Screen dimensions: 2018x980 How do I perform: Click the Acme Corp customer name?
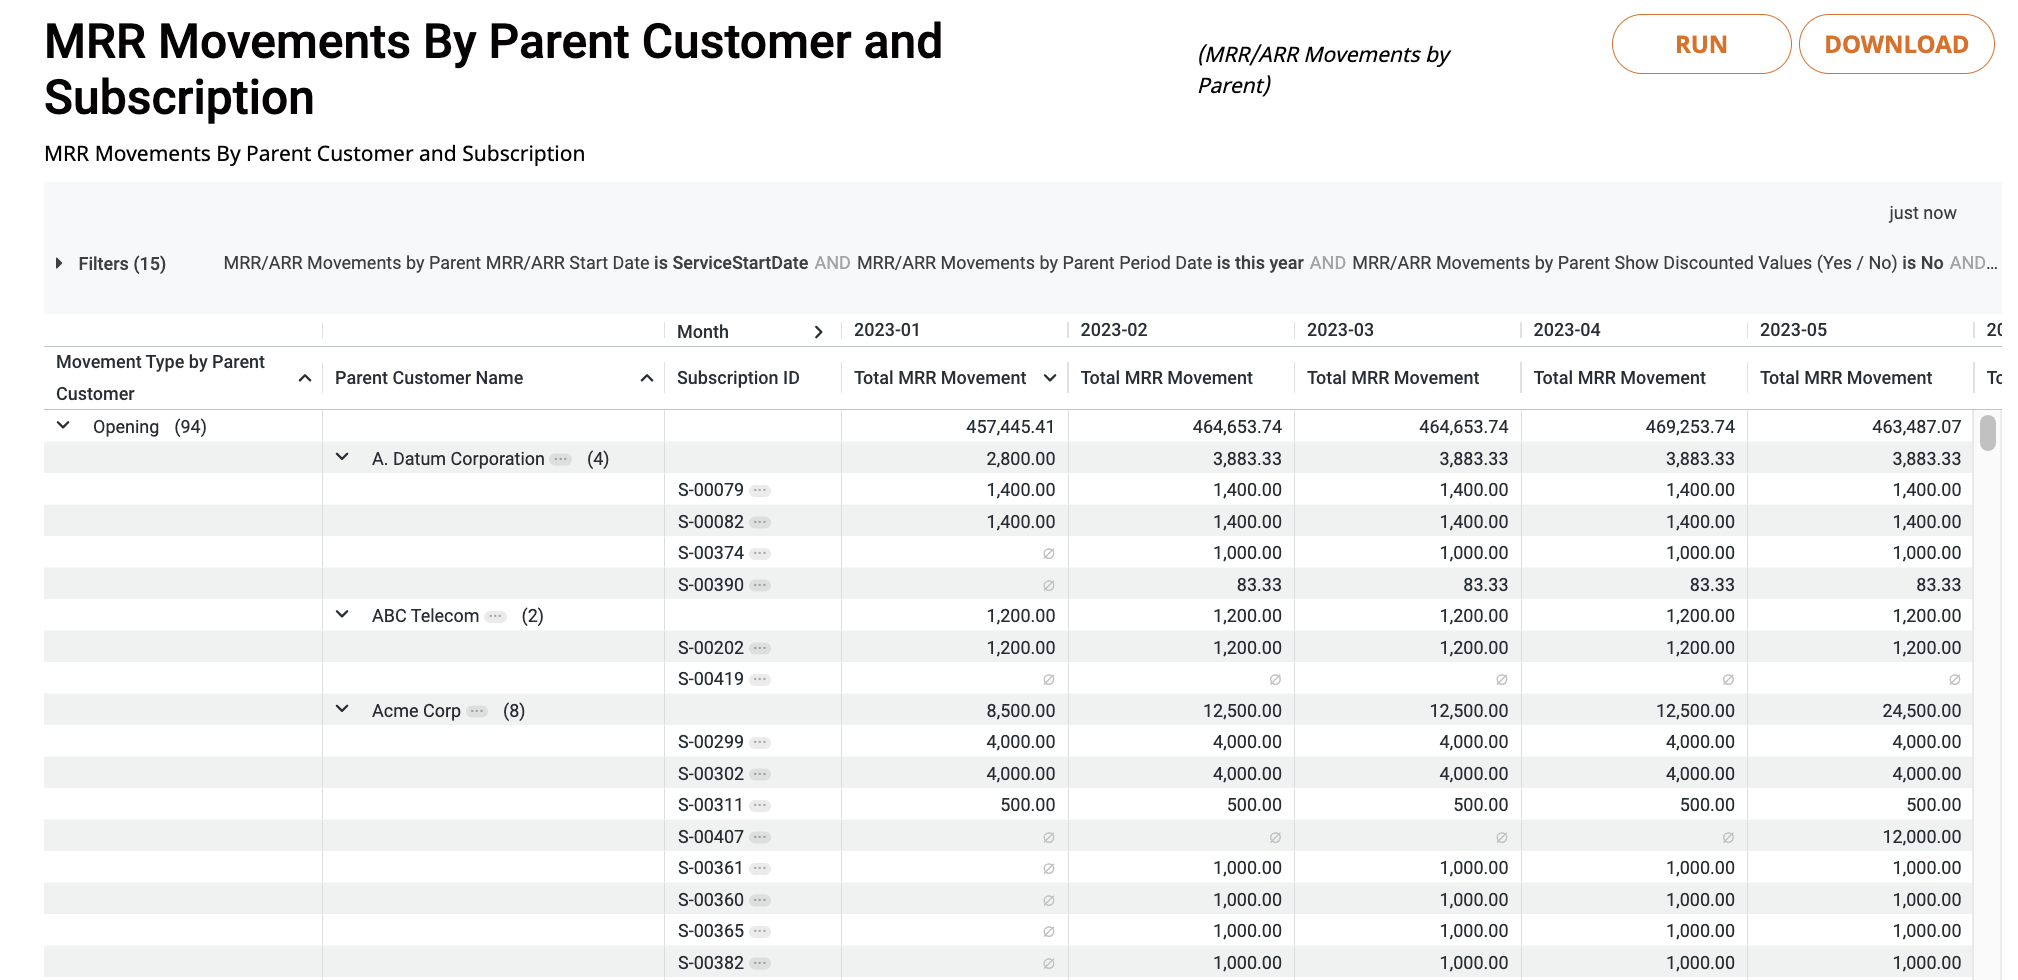click(x=416, y=711)
